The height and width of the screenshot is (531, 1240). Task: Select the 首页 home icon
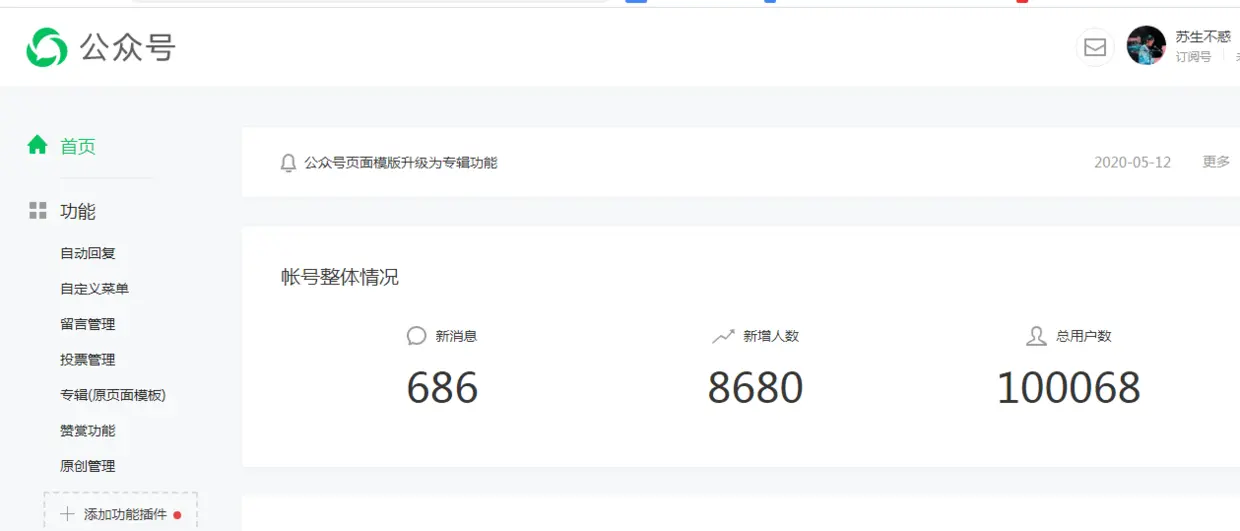click(x=37, y=145)
